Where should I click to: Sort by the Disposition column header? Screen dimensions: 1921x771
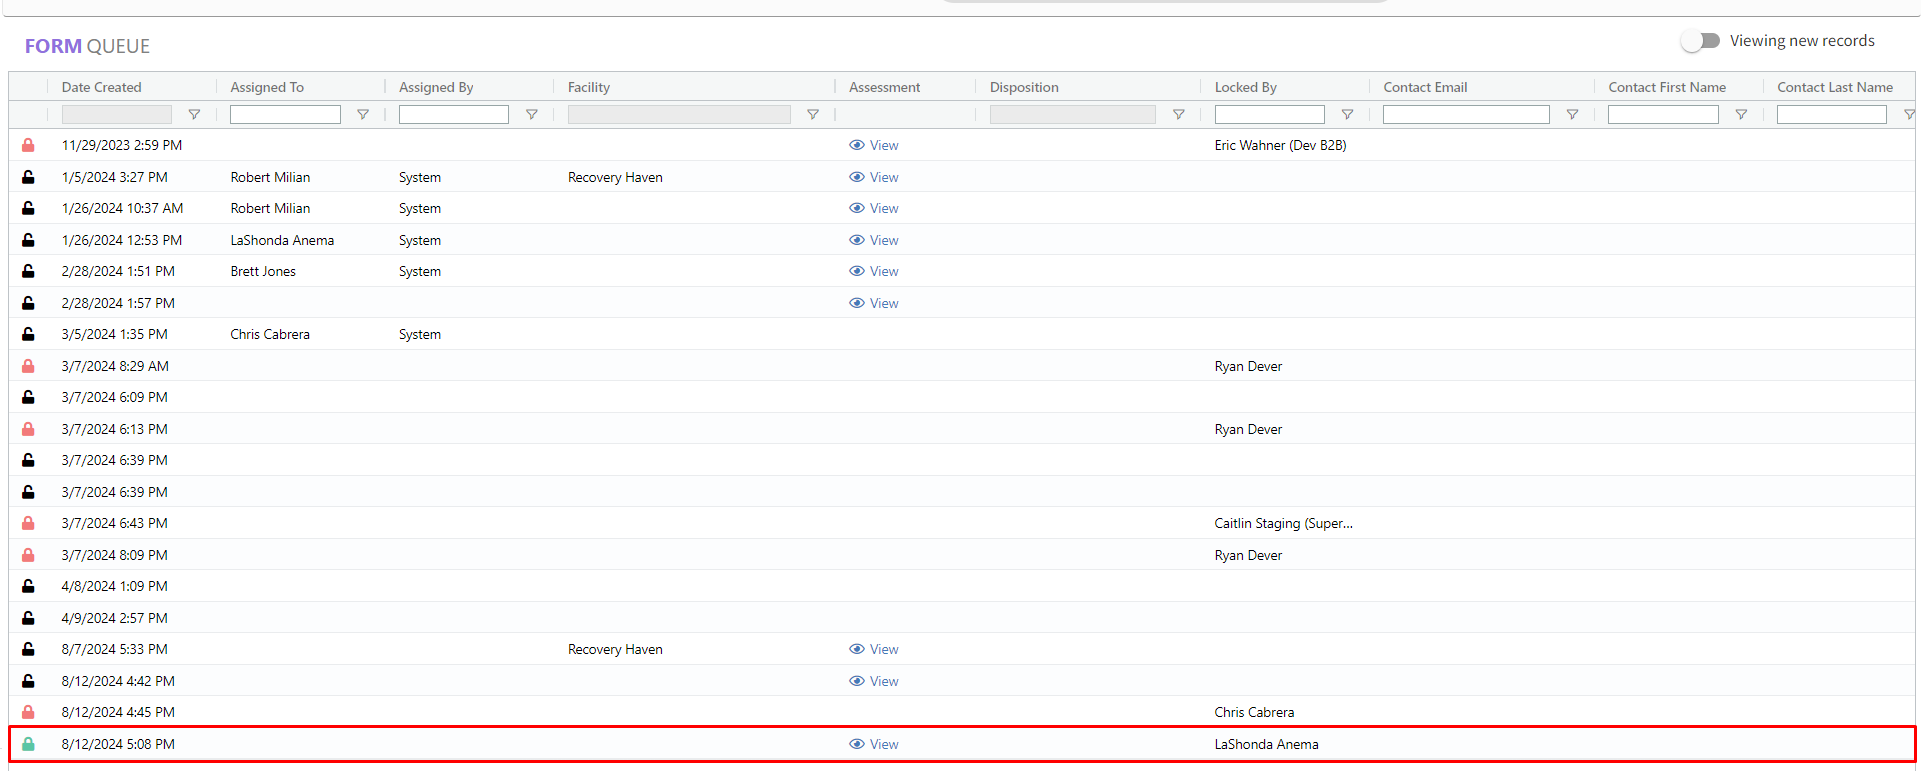1024,87
